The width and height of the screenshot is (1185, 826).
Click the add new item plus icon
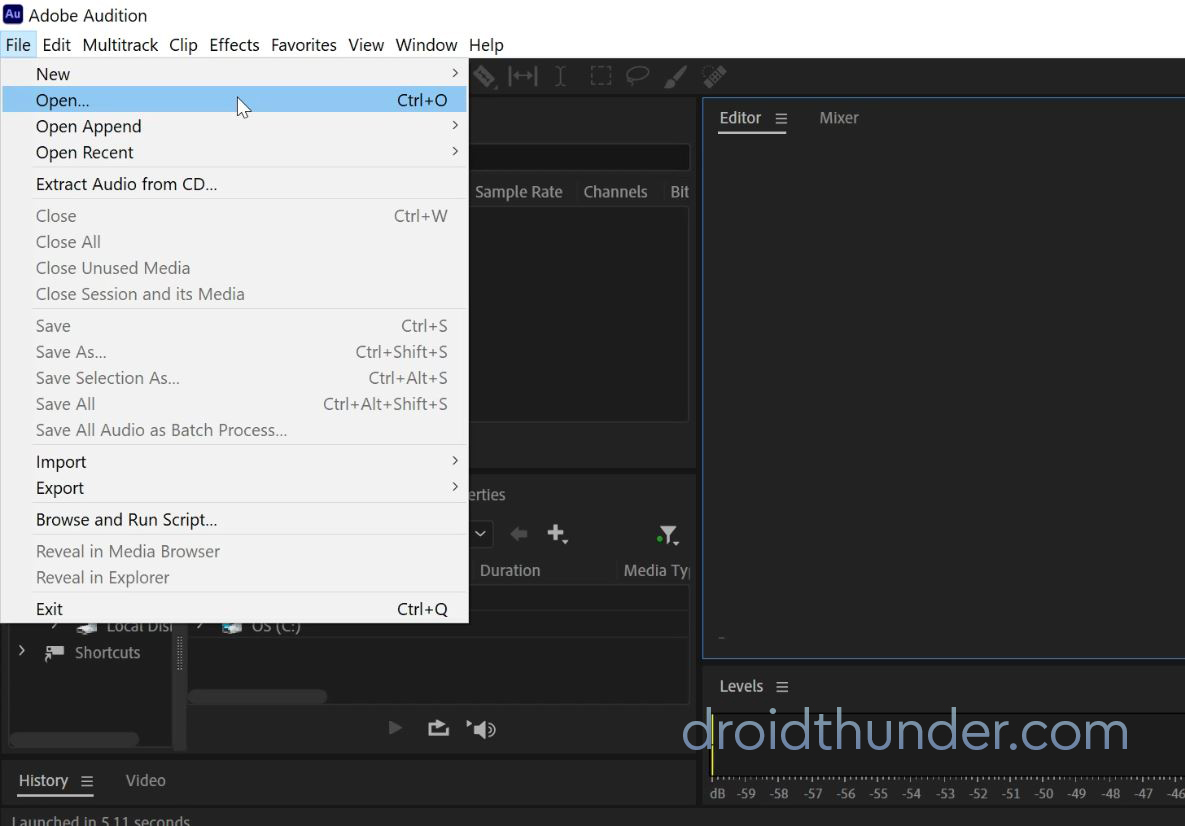pyautogui.click(x=557, y=534)
